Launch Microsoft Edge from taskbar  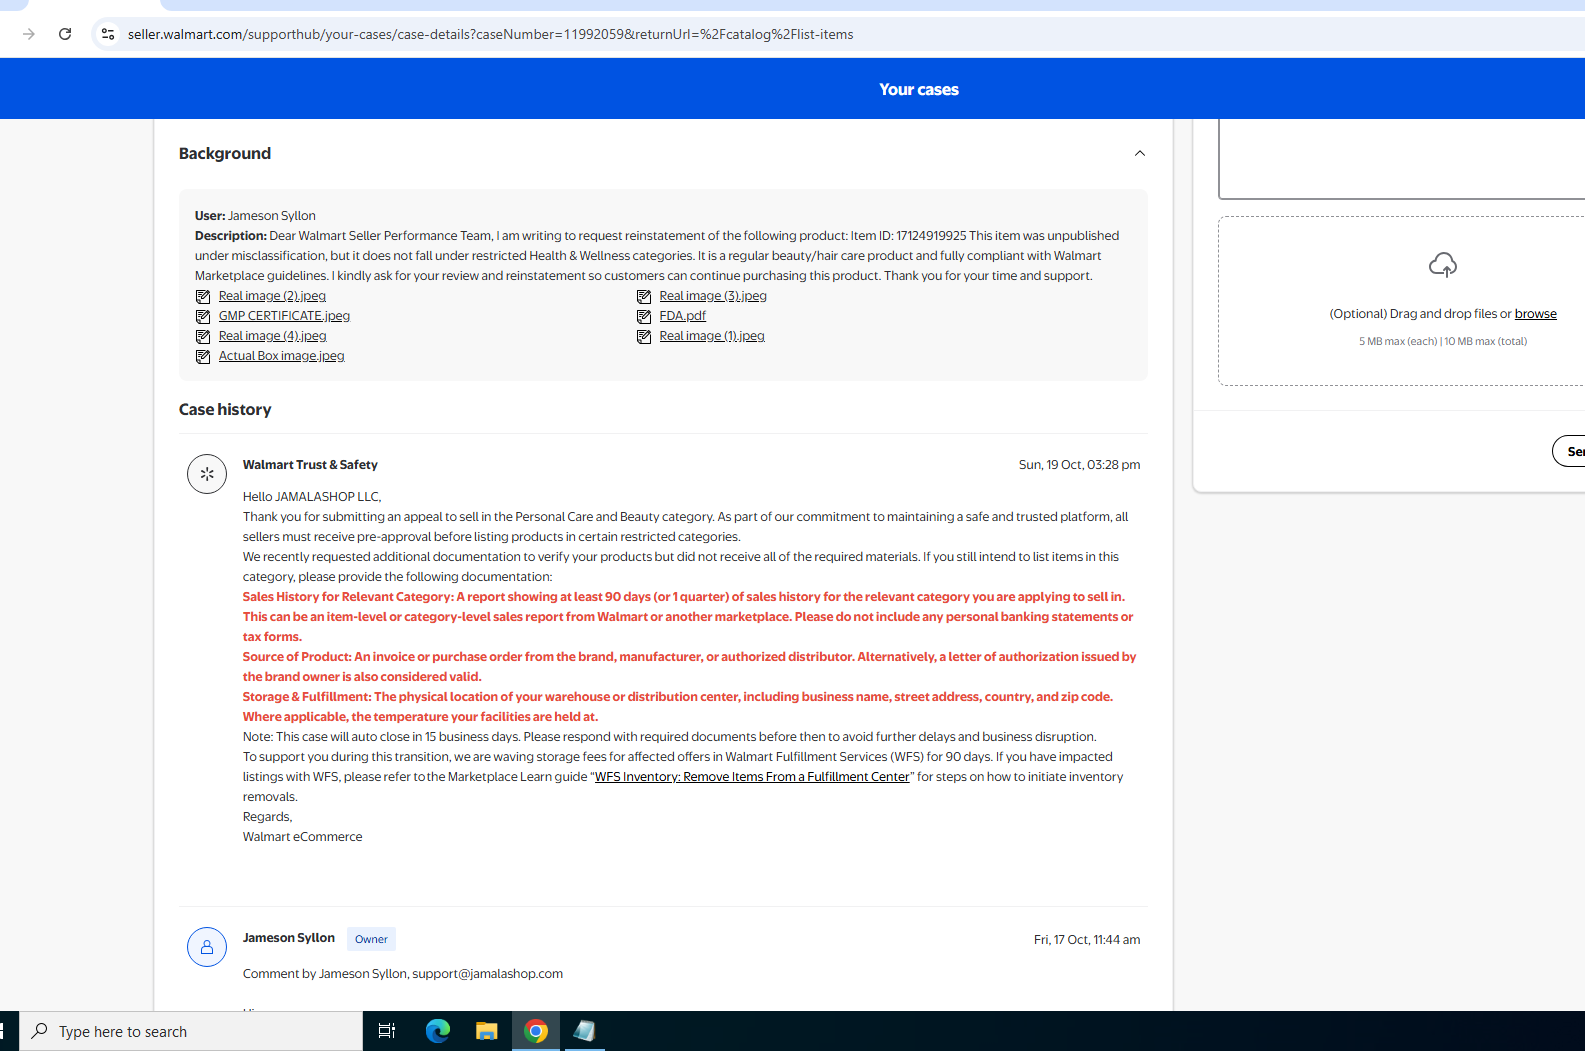[x=437, y=1031]
